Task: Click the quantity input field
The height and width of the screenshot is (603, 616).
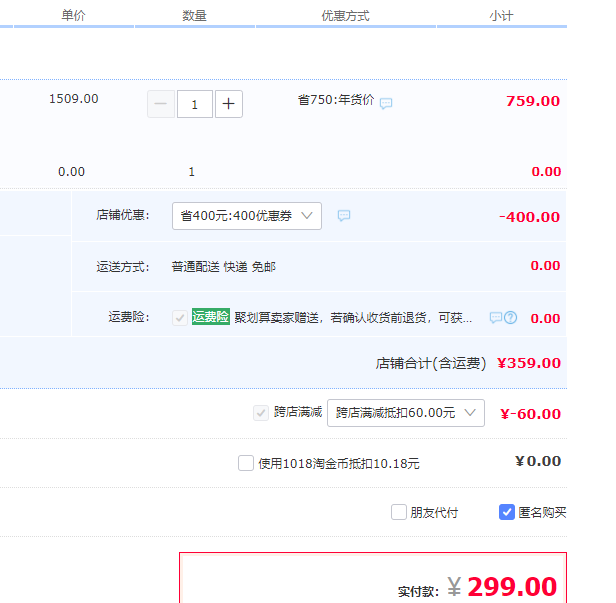Action: pyautogui.click(x=194, y=104)
